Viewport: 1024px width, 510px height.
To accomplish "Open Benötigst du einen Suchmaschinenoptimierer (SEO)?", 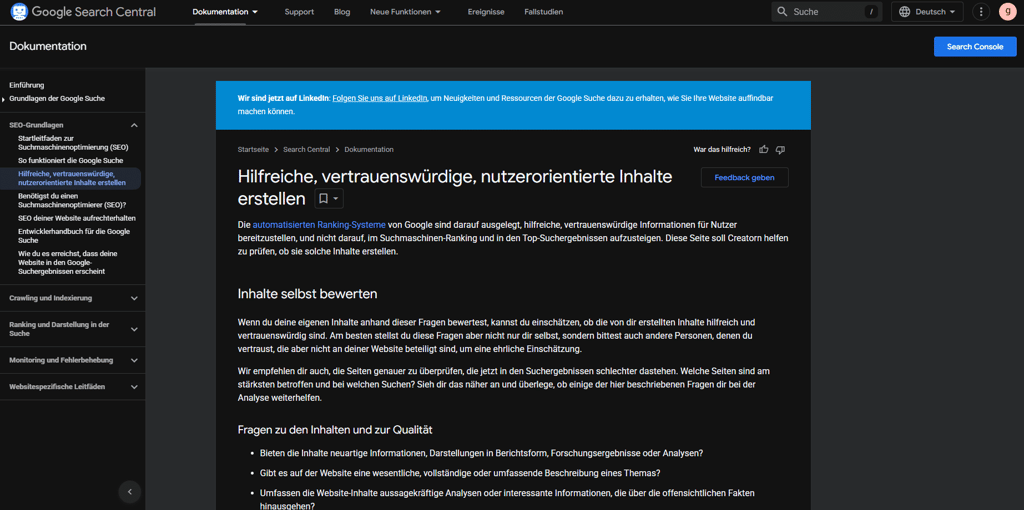I will click(70, 200).
